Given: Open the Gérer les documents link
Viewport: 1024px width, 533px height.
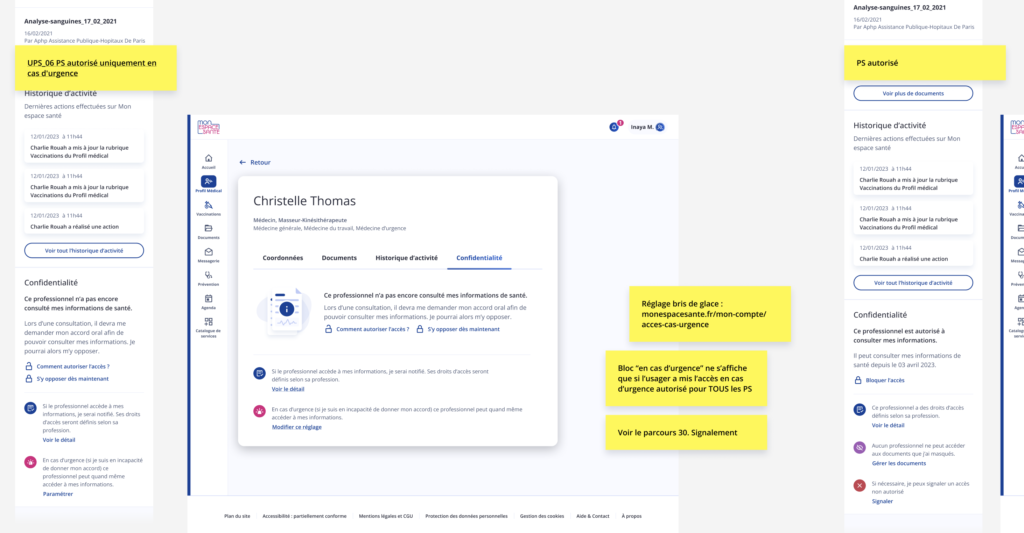Looking at the screenshot, I should [898, 463].
